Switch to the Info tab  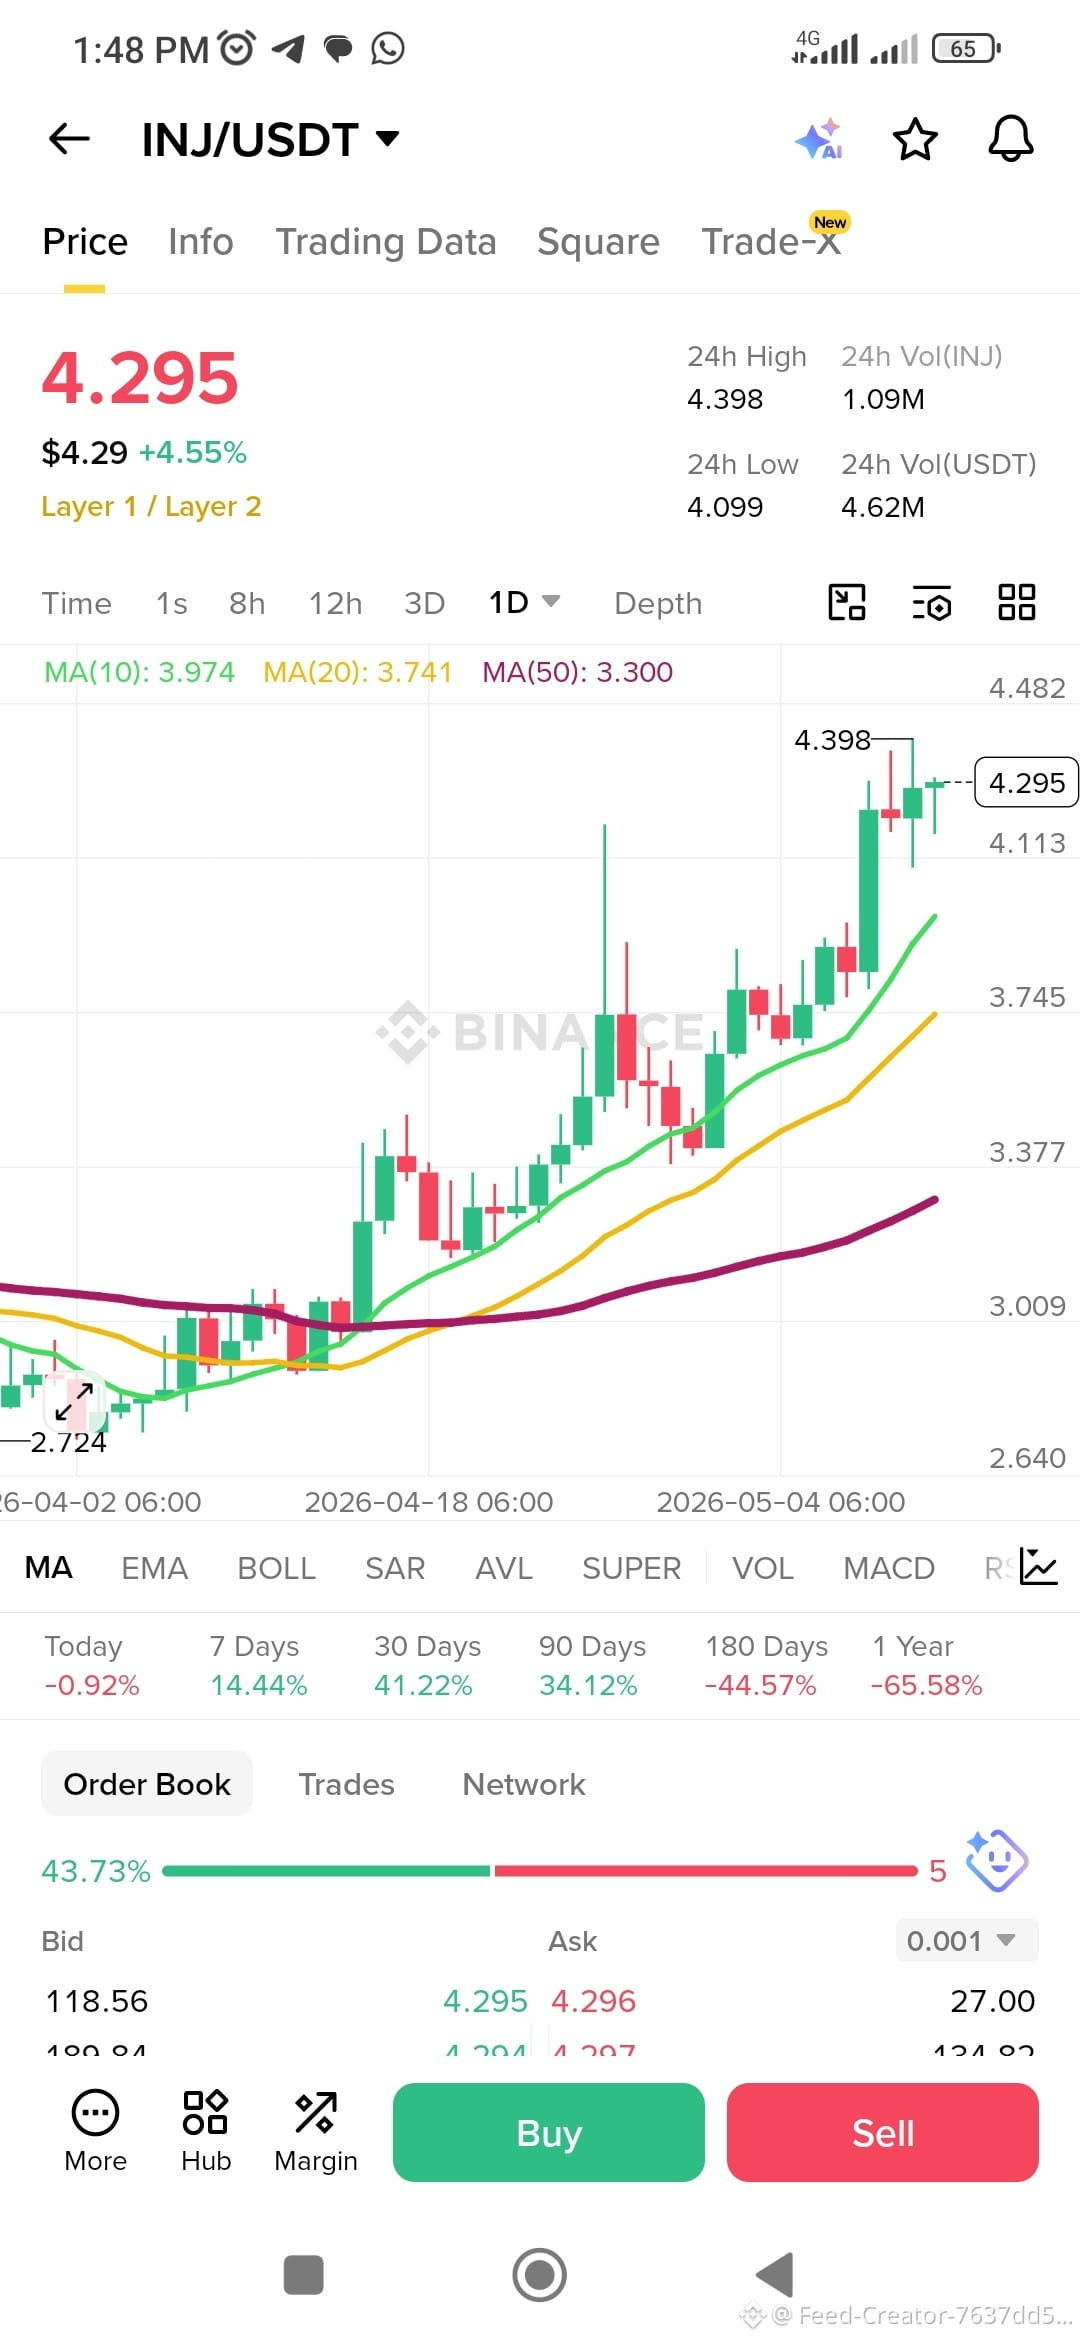[x=200, y=242]
